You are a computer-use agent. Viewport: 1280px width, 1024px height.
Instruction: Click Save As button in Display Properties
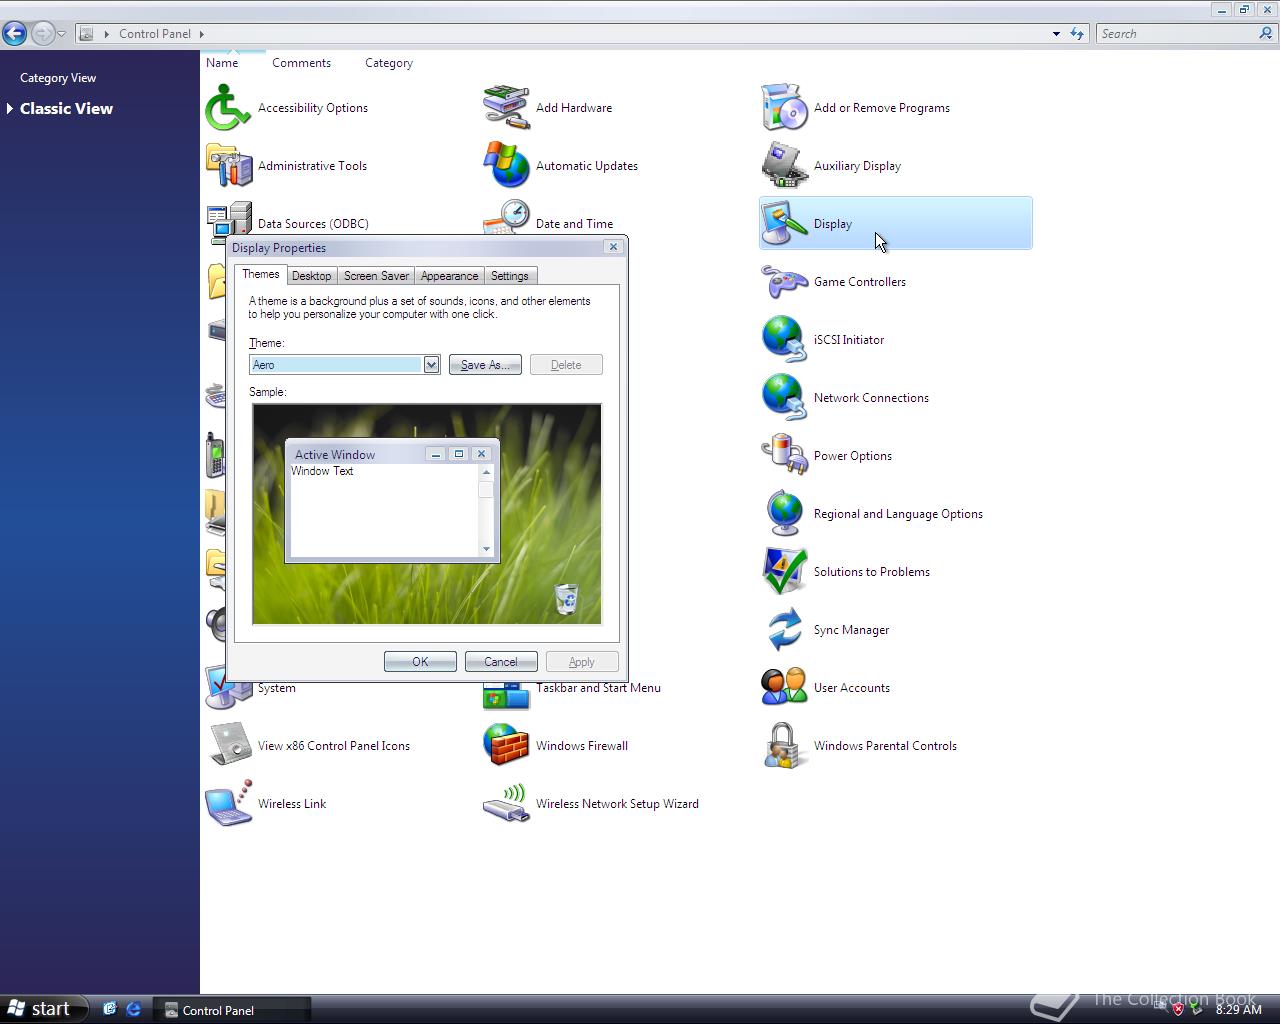pos(485,365)
